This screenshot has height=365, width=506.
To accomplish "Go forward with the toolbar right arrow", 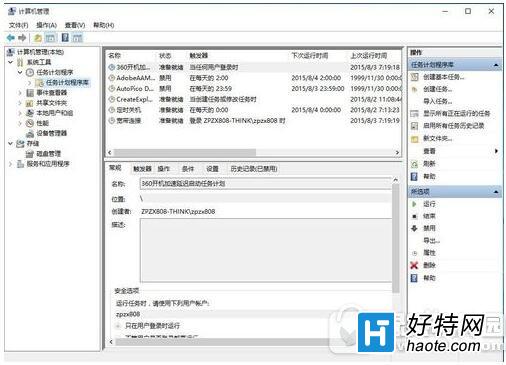I will [x=22, y=38].
